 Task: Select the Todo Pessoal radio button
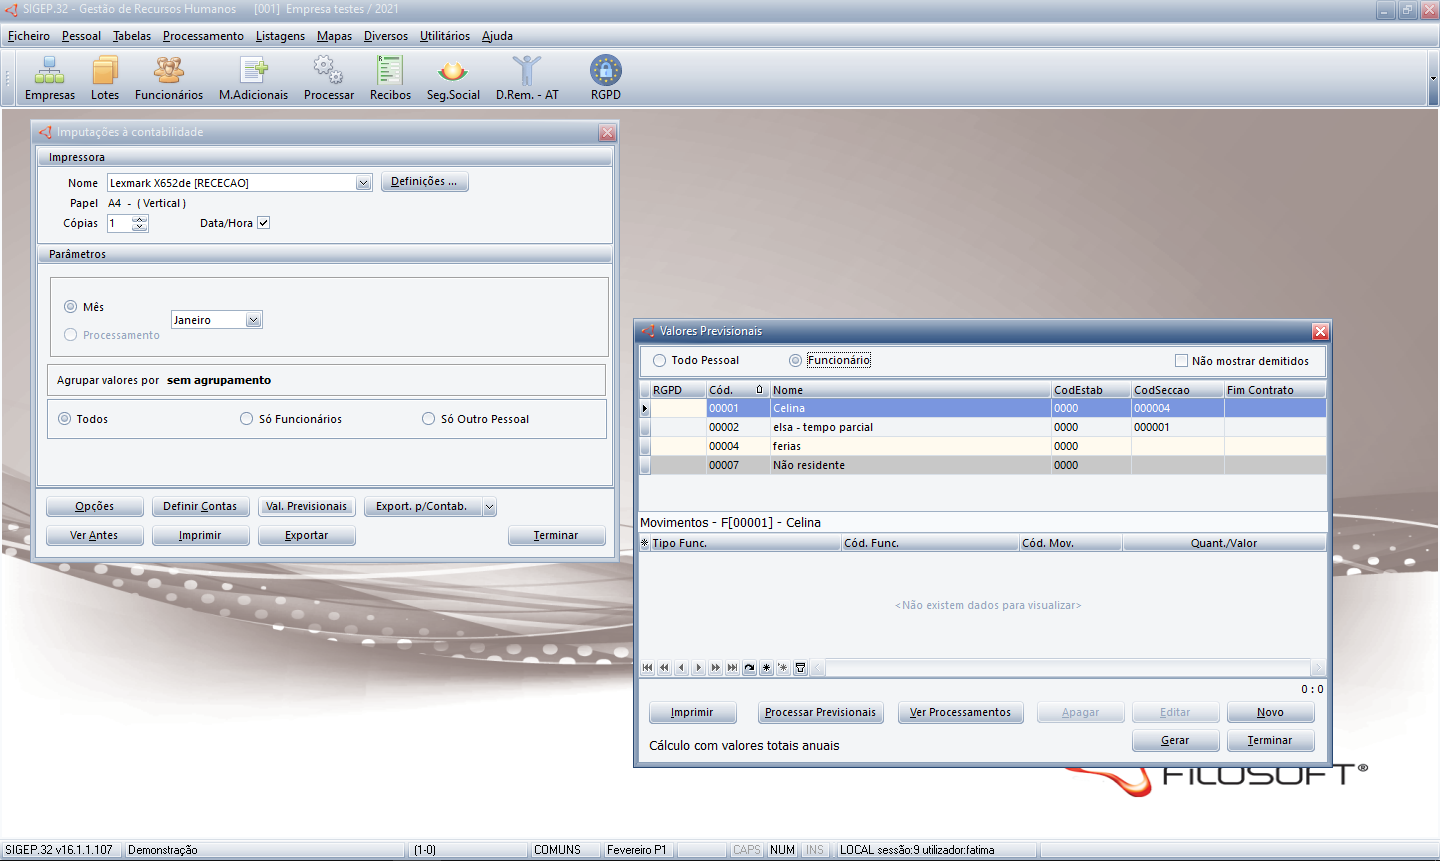[660, 361]
